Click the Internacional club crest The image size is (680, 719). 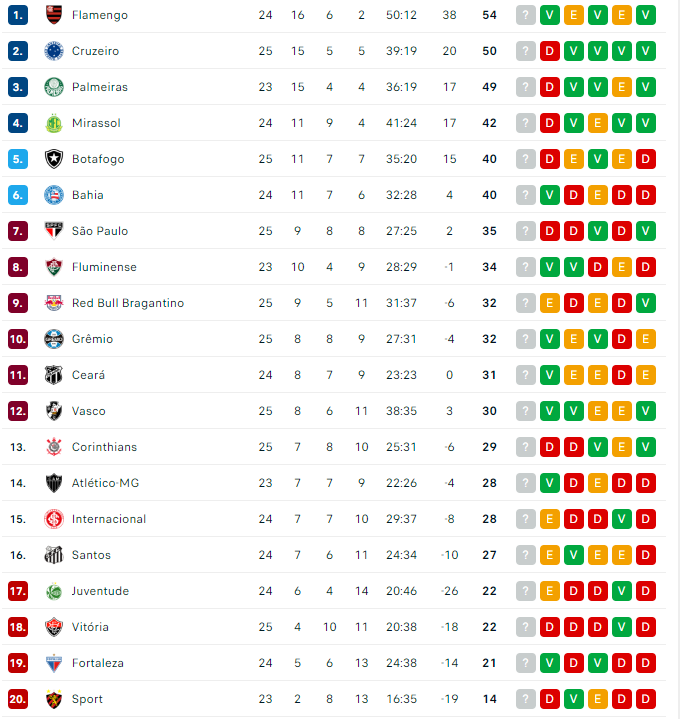click(54, 519)
